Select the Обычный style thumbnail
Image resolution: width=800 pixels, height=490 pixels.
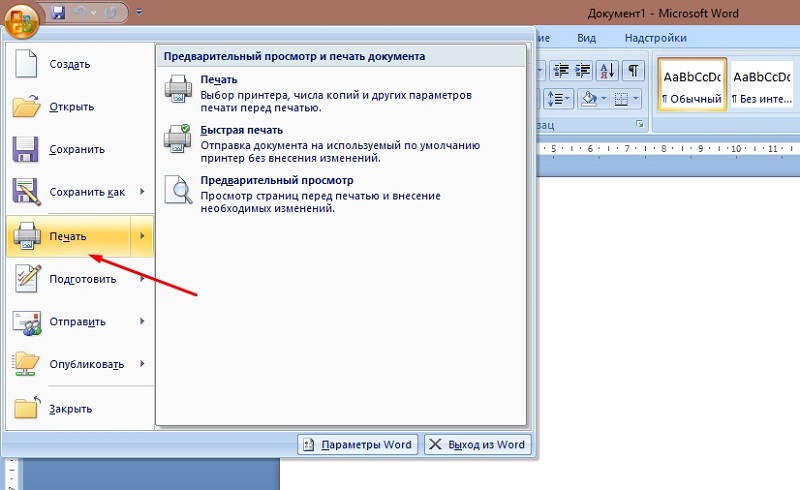coord(691,84)
